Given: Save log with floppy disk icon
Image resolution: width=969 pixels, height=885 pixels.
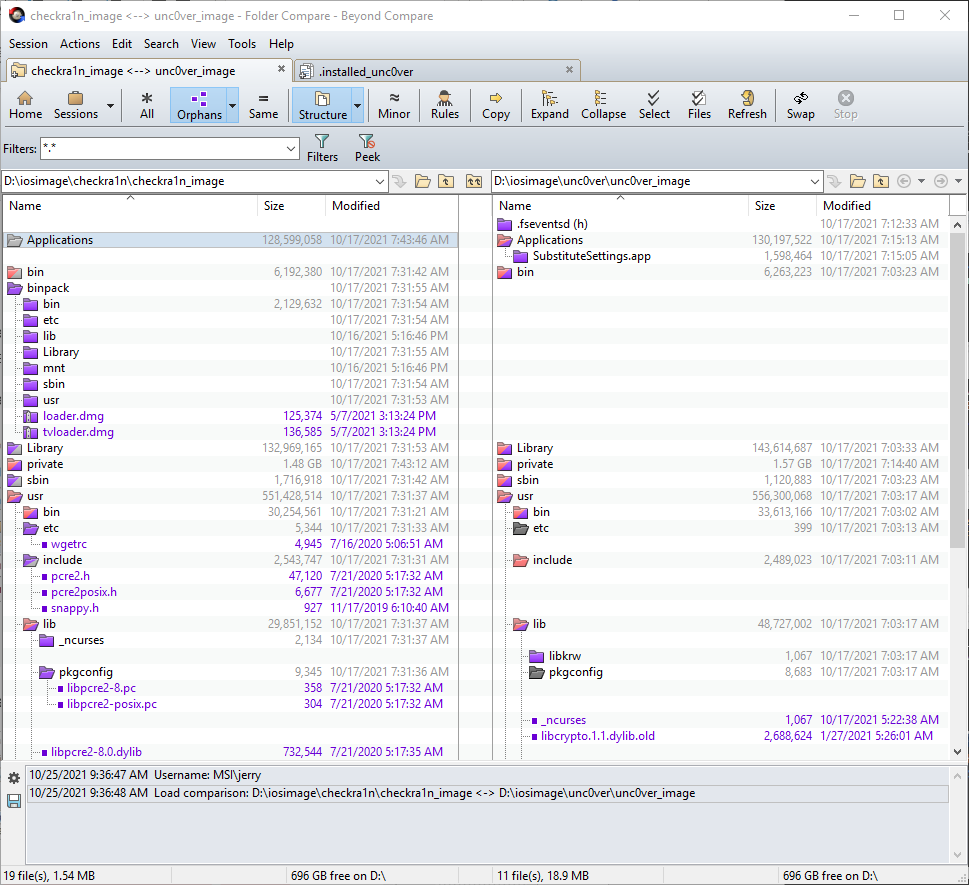Looking at the screenshot, I should [14, 802].
